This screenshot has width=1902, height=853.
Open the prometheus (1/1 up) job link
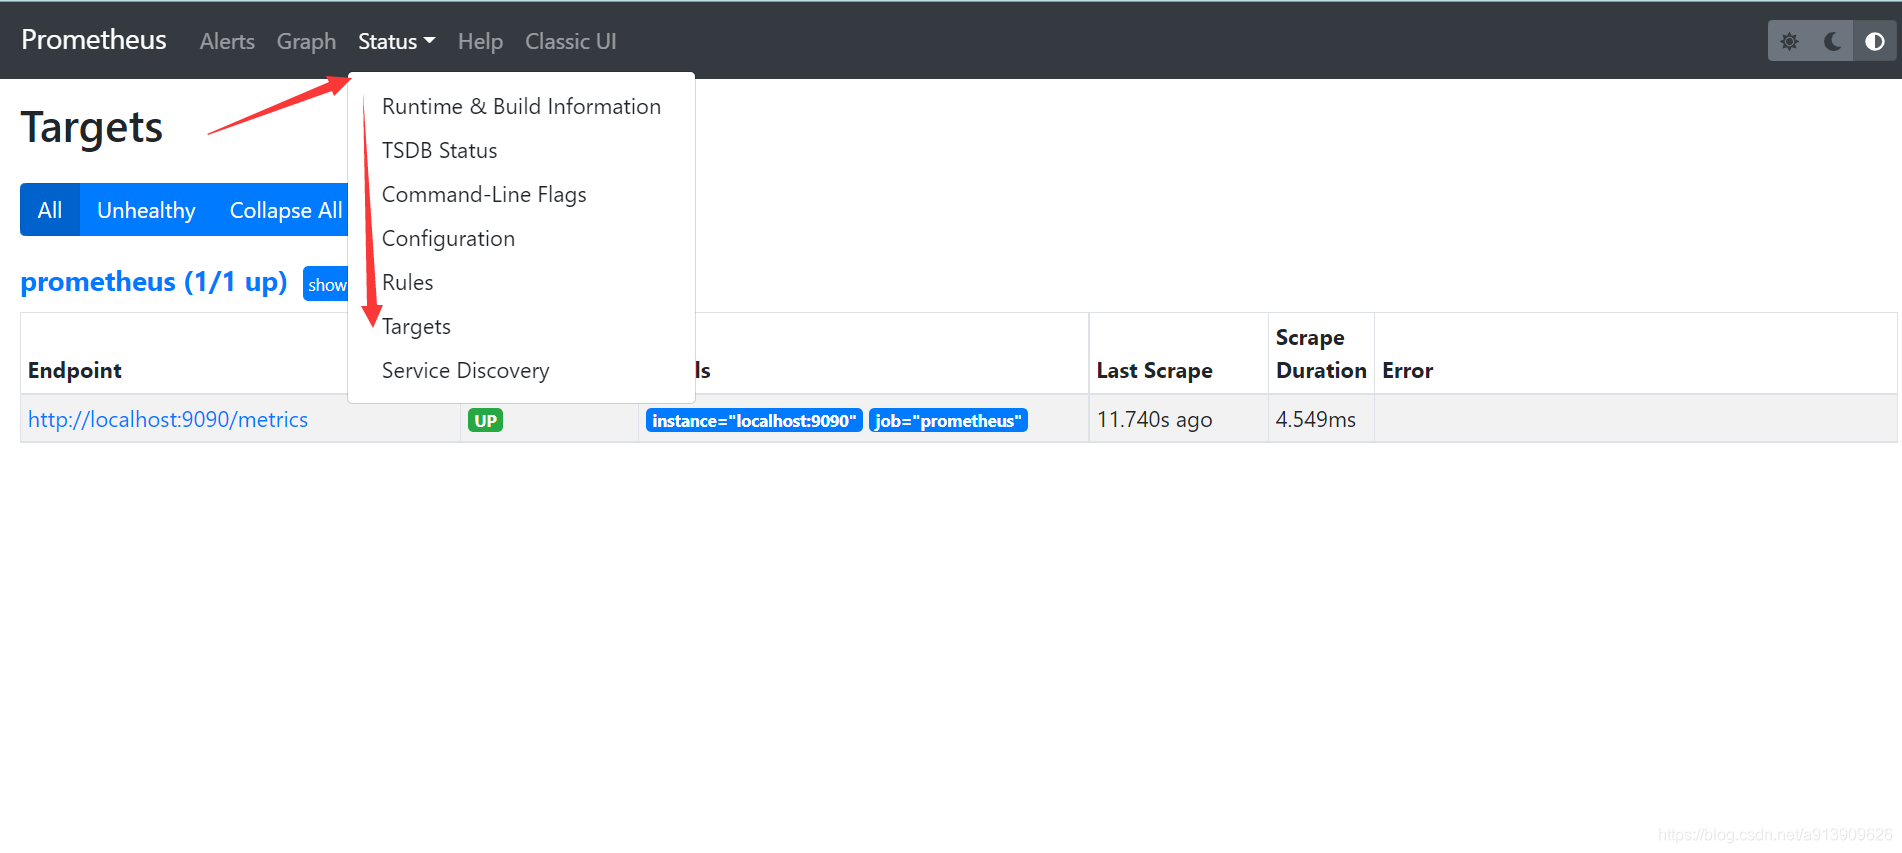click(154, 282)
